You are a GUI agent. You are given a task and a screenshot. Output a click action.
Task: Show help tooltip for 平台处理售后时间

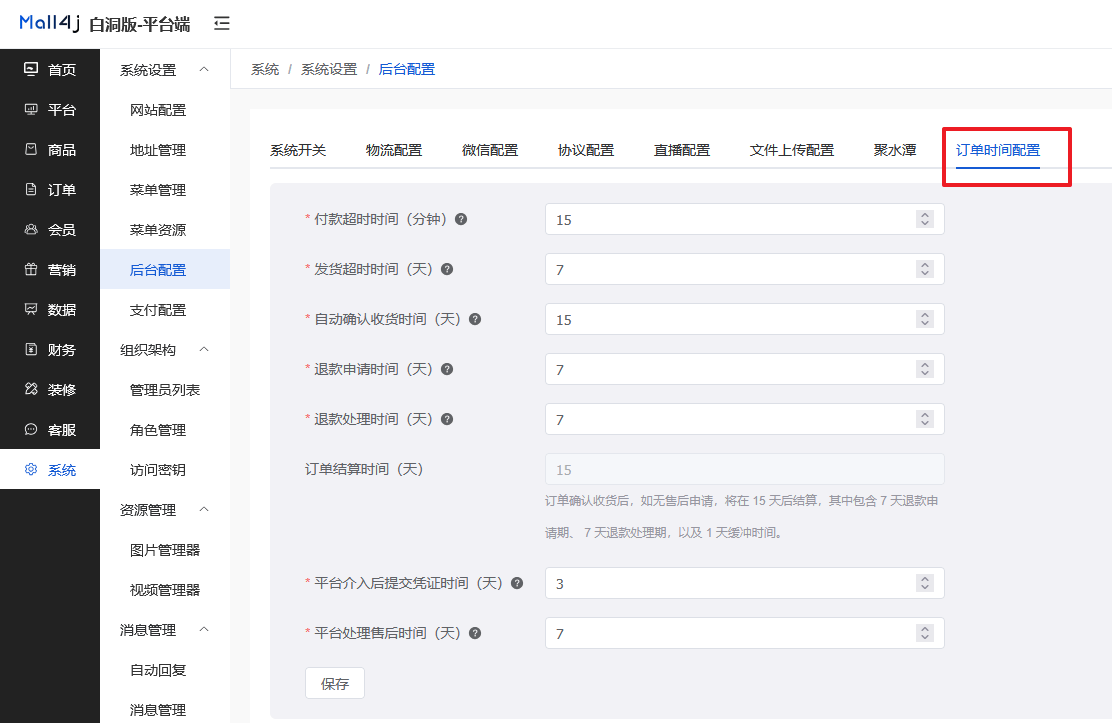tap(475, 633)
